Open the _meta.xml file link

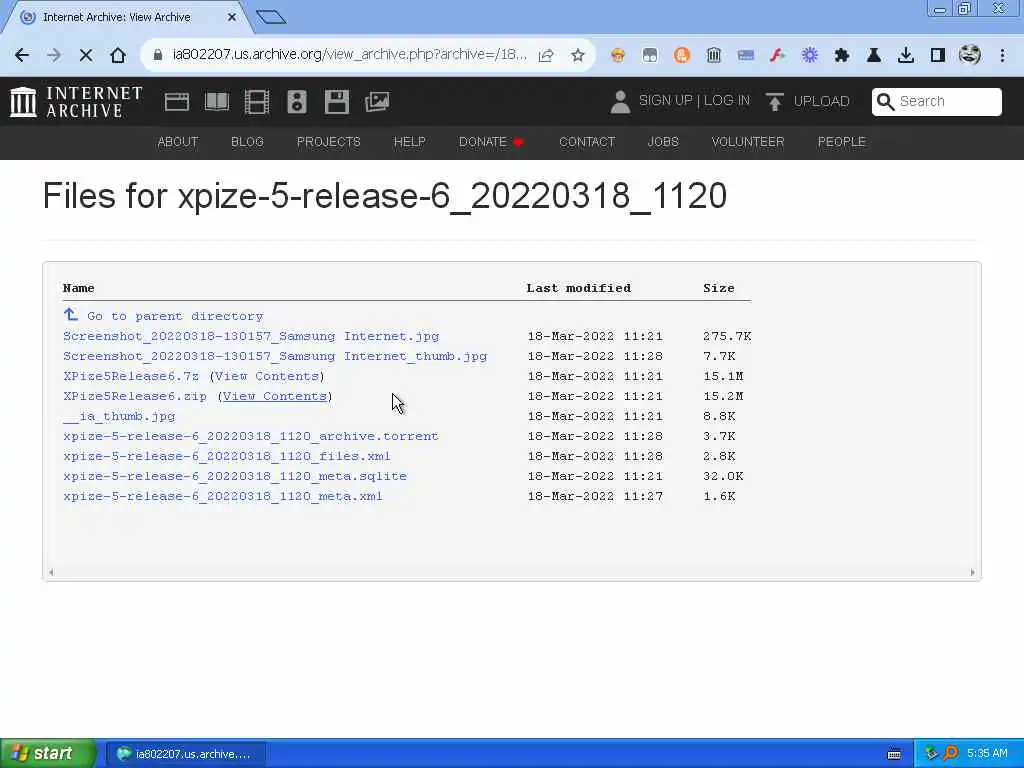coord(223,496)
